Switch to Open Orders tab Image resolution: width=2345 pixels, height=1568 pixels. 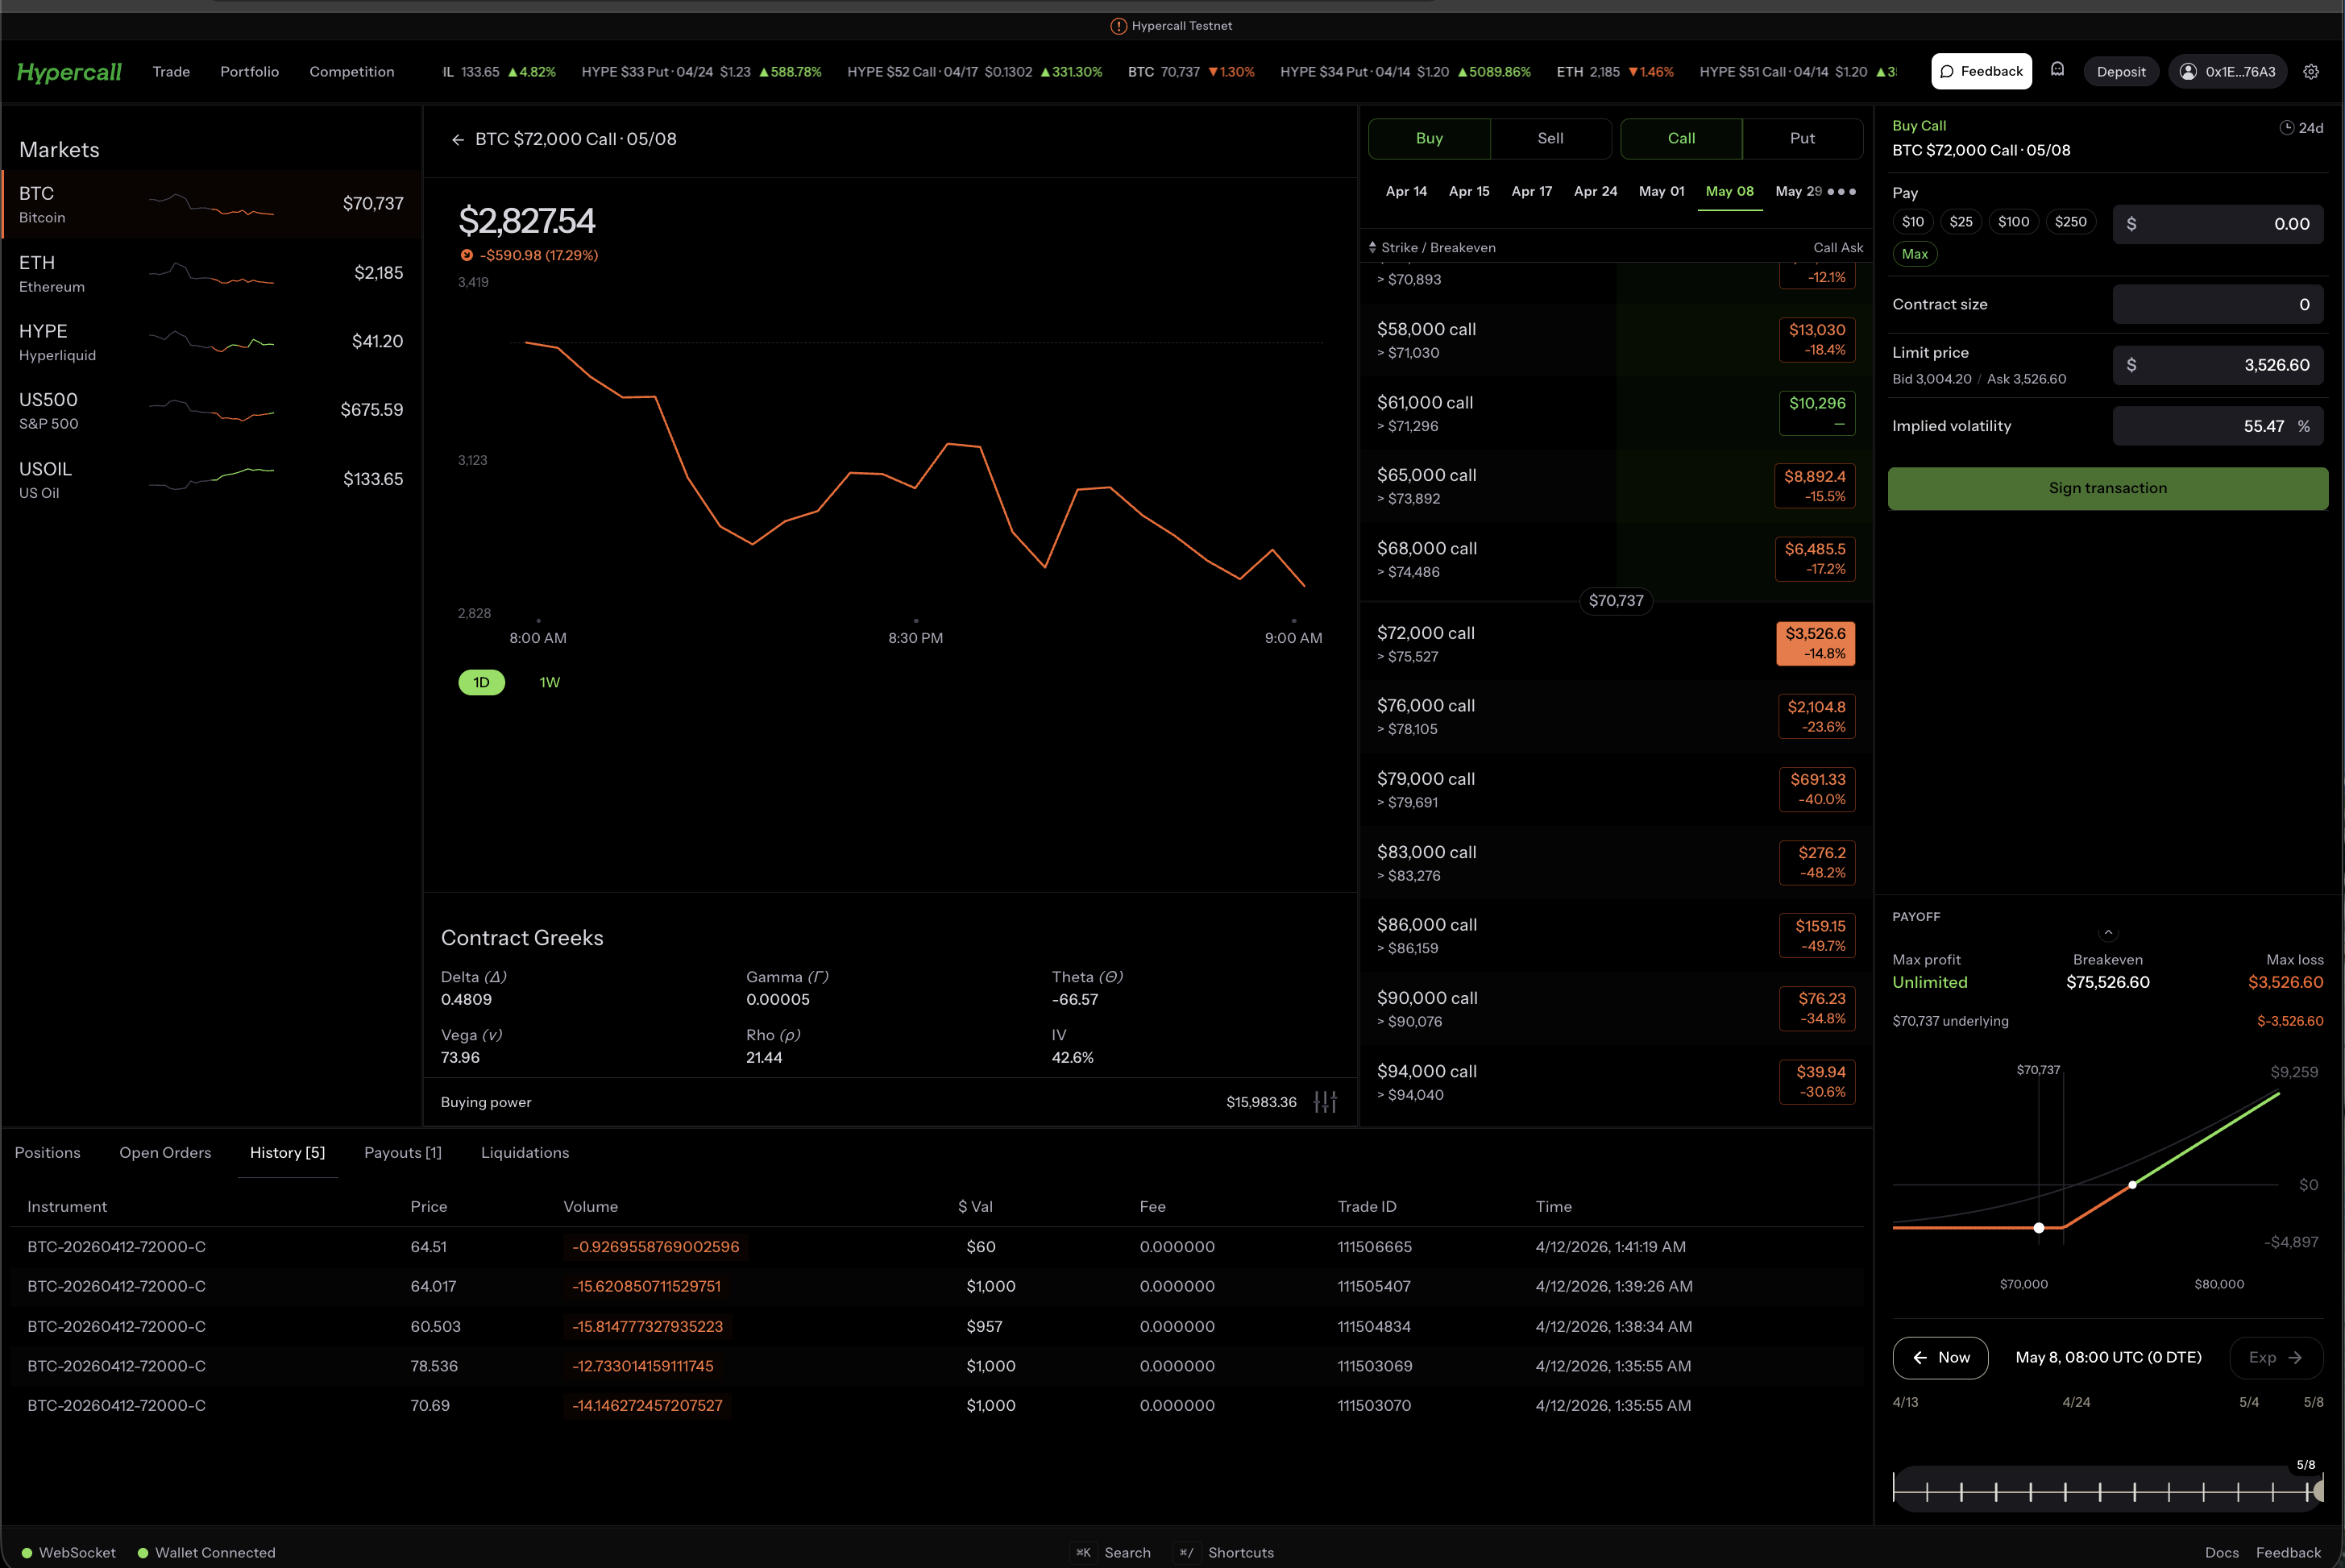165,1153
